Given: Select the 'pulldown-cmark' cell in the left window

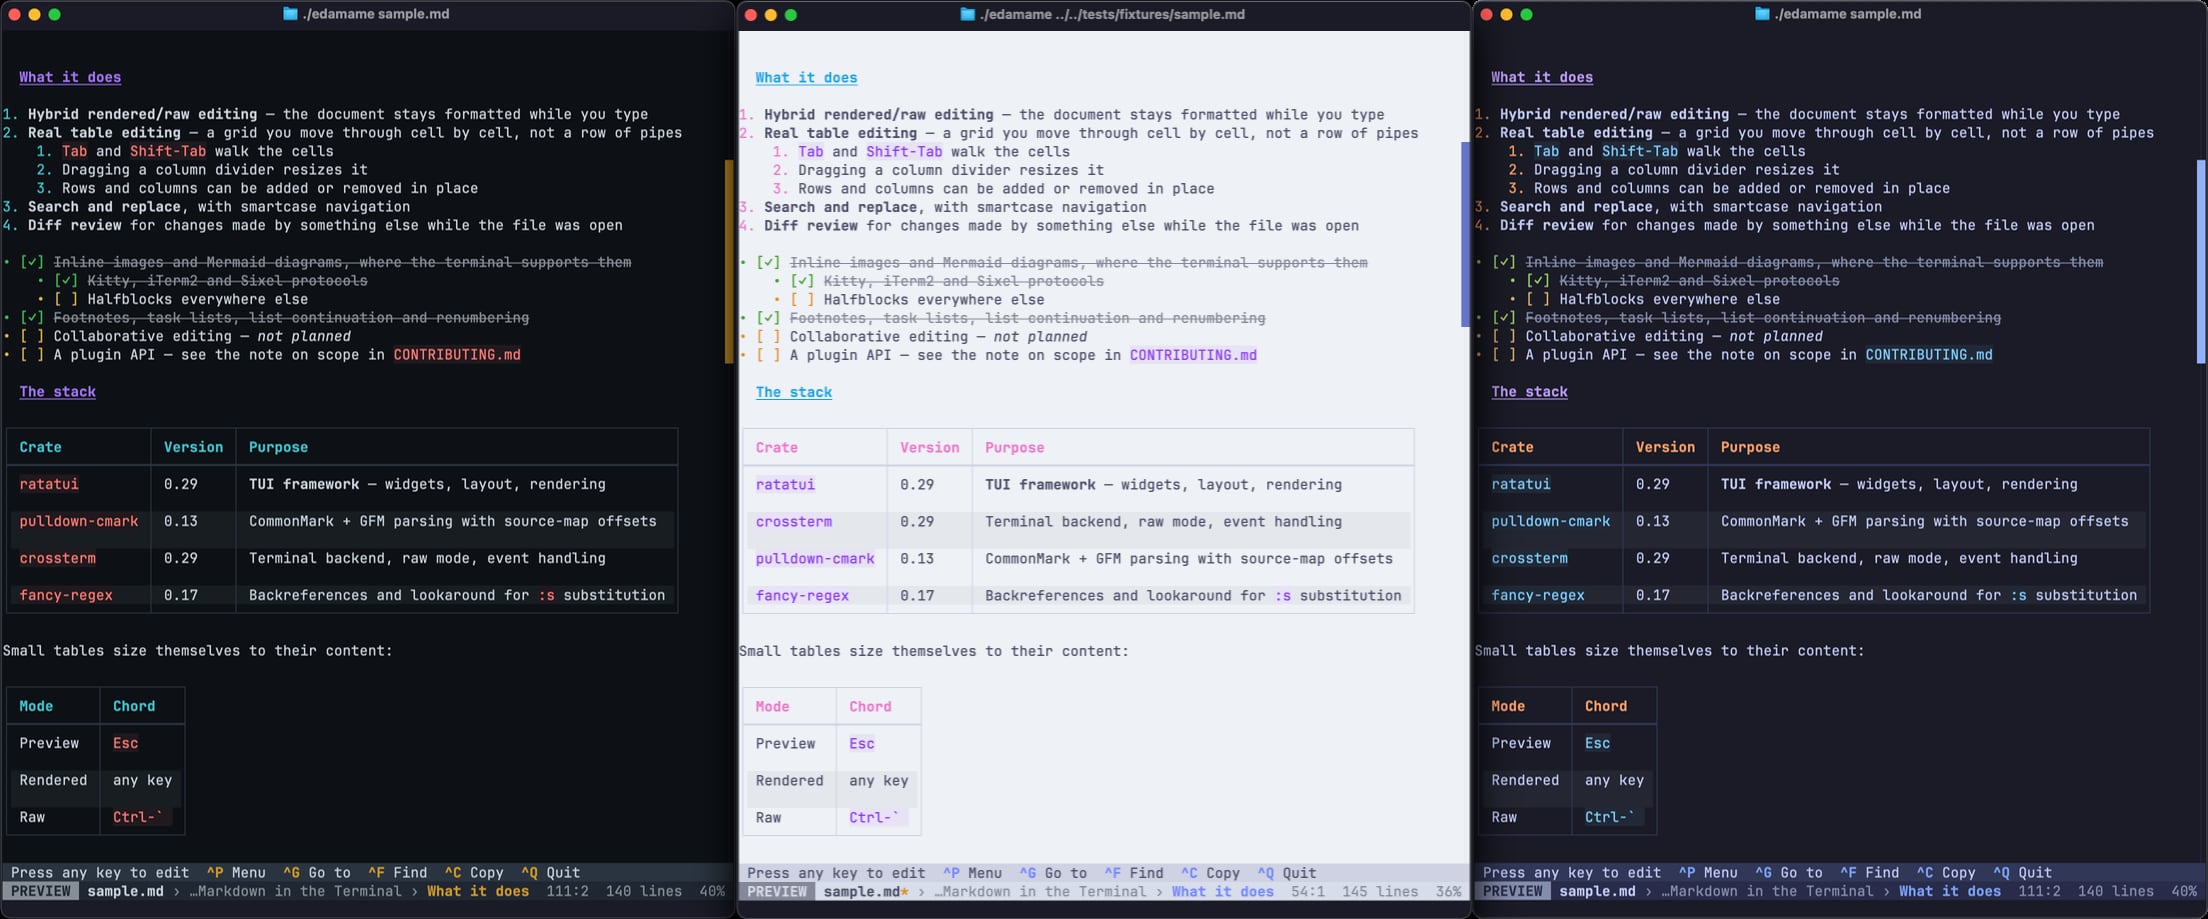Looking at the screenshot, I should pos(79,521).
